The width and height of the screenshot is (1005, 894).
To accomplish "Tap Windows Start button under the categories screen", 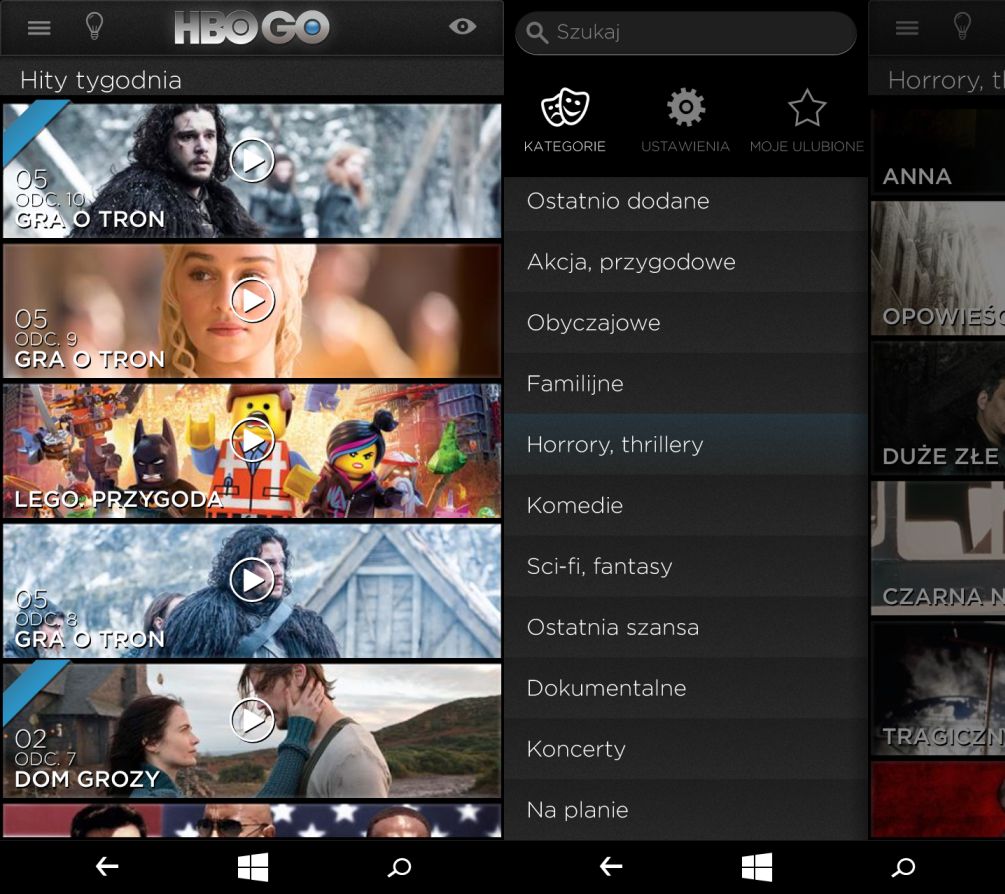I will pos(756,867).
